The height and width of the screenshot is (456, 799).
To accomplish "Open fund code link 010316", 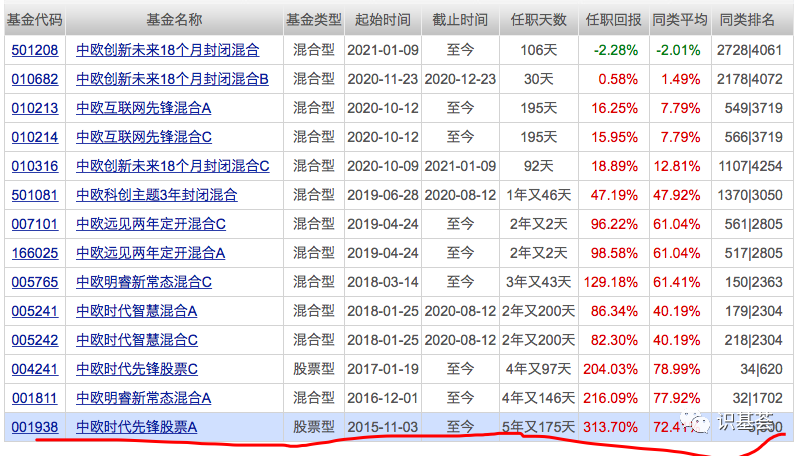I will click(x=35, y=166).
